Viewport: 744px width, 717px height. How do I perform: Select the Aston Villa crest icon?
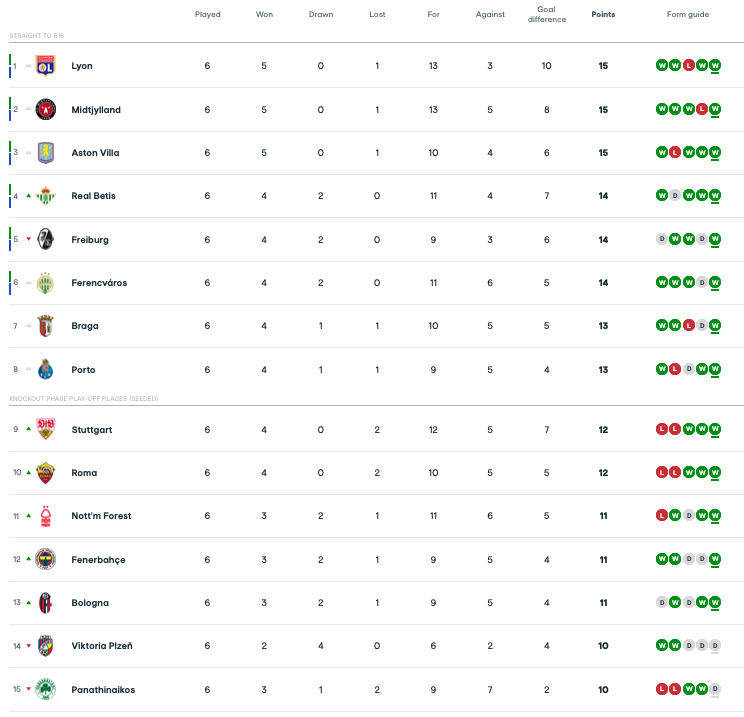(46, 153)
